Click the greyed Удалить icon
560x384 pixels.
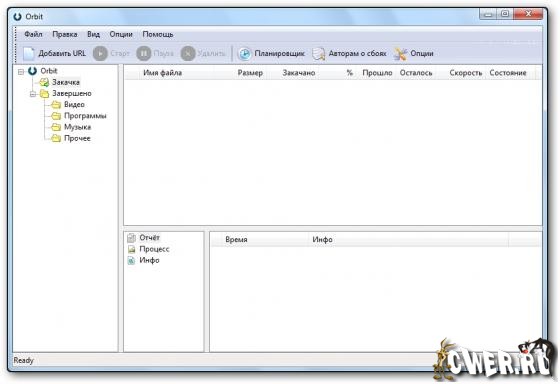(x=188, y=54)
